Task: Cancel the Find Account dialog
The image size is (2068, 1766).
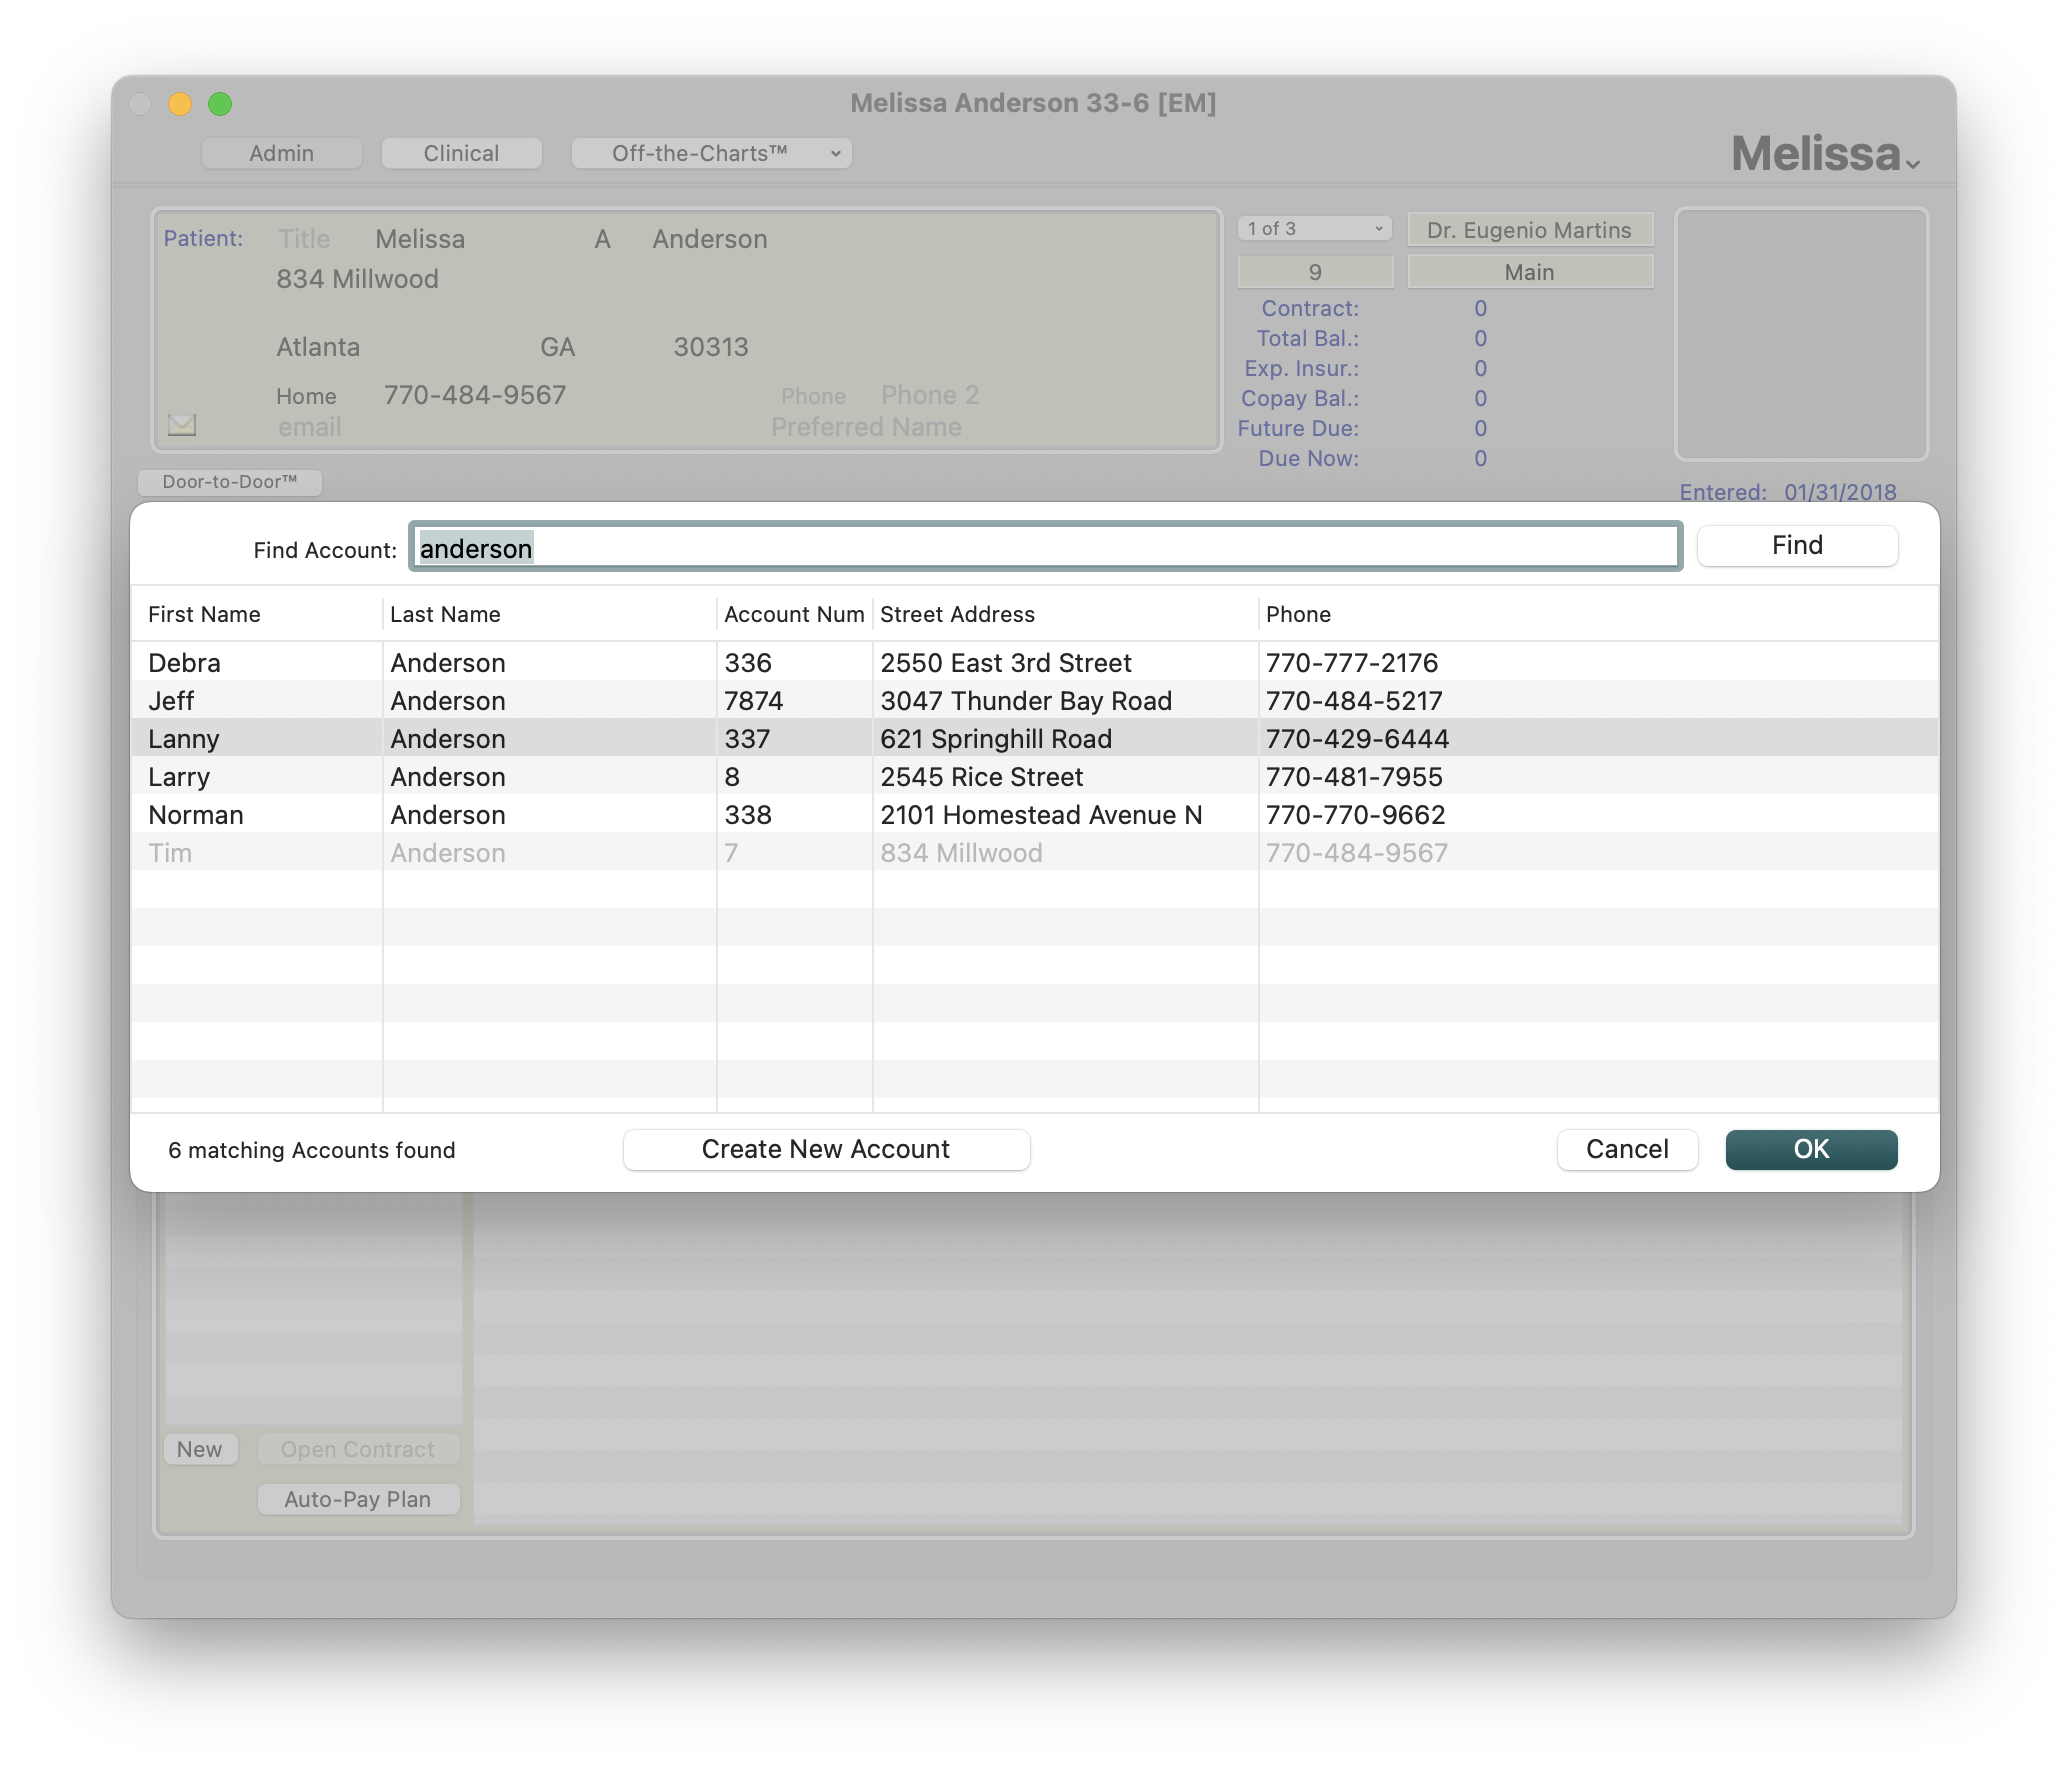Action: 1626,1149
